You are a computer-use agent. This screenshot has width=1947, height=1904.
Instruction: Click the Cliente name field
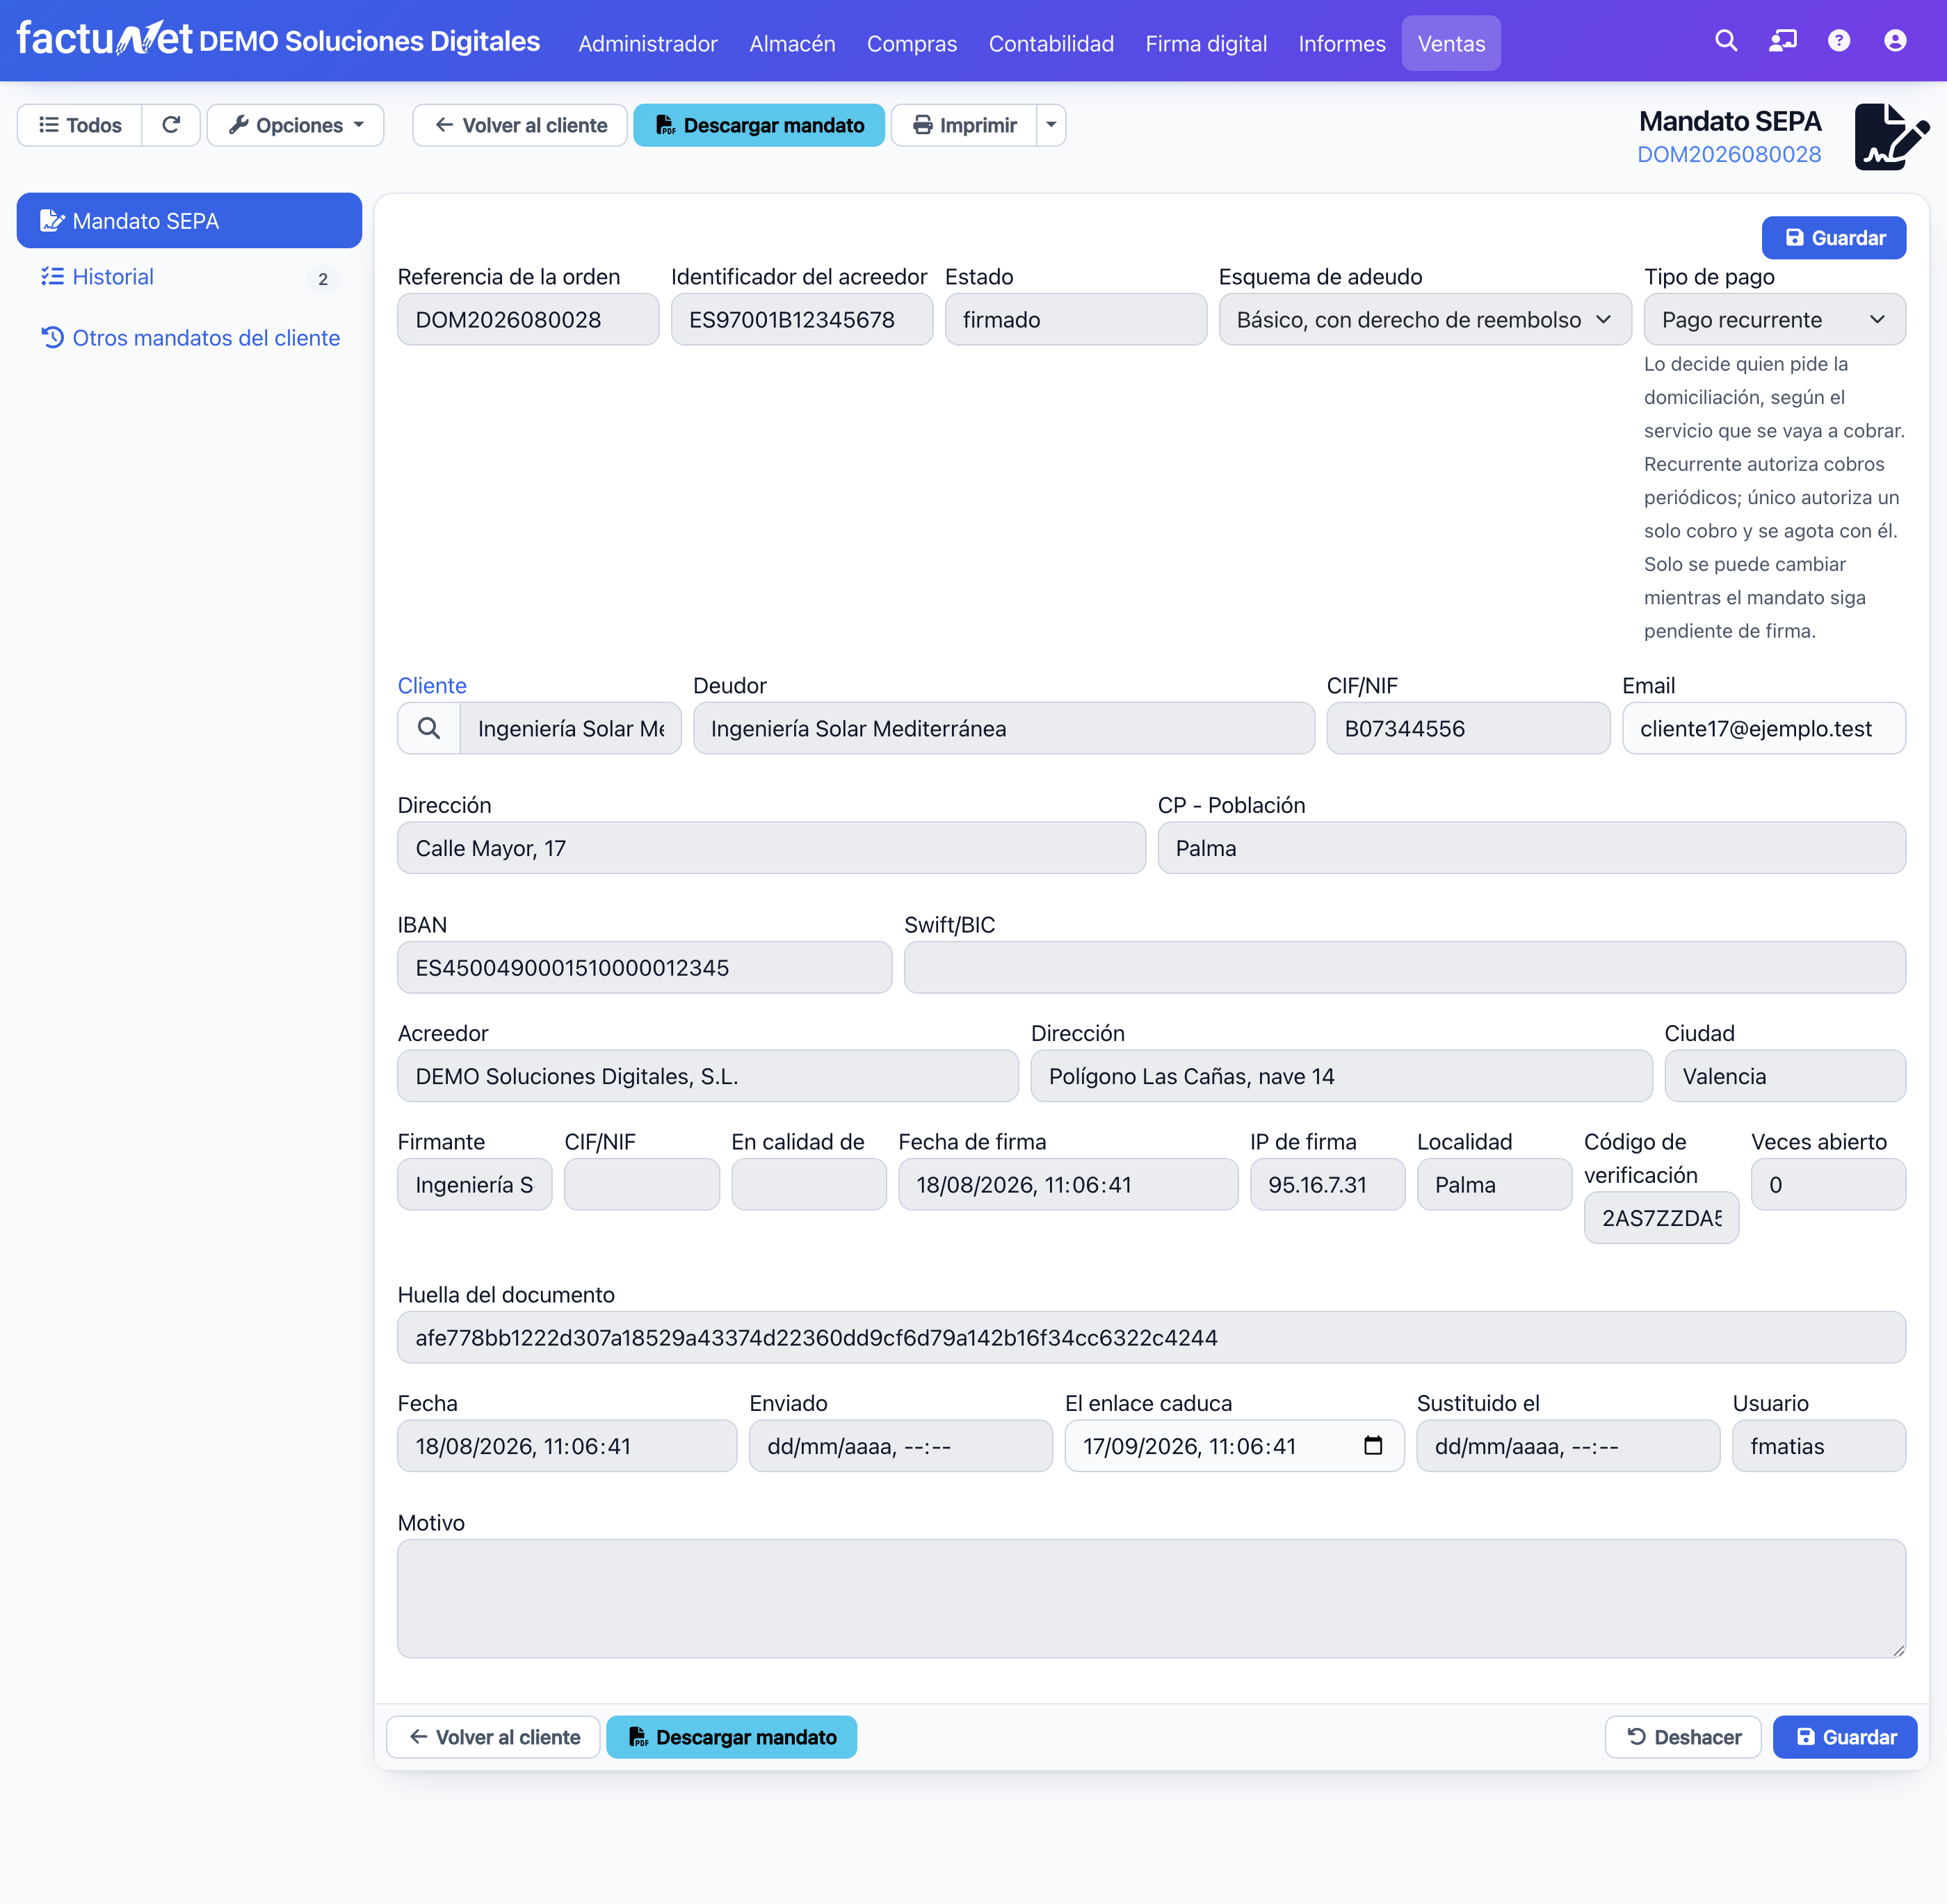coord(570,728)
